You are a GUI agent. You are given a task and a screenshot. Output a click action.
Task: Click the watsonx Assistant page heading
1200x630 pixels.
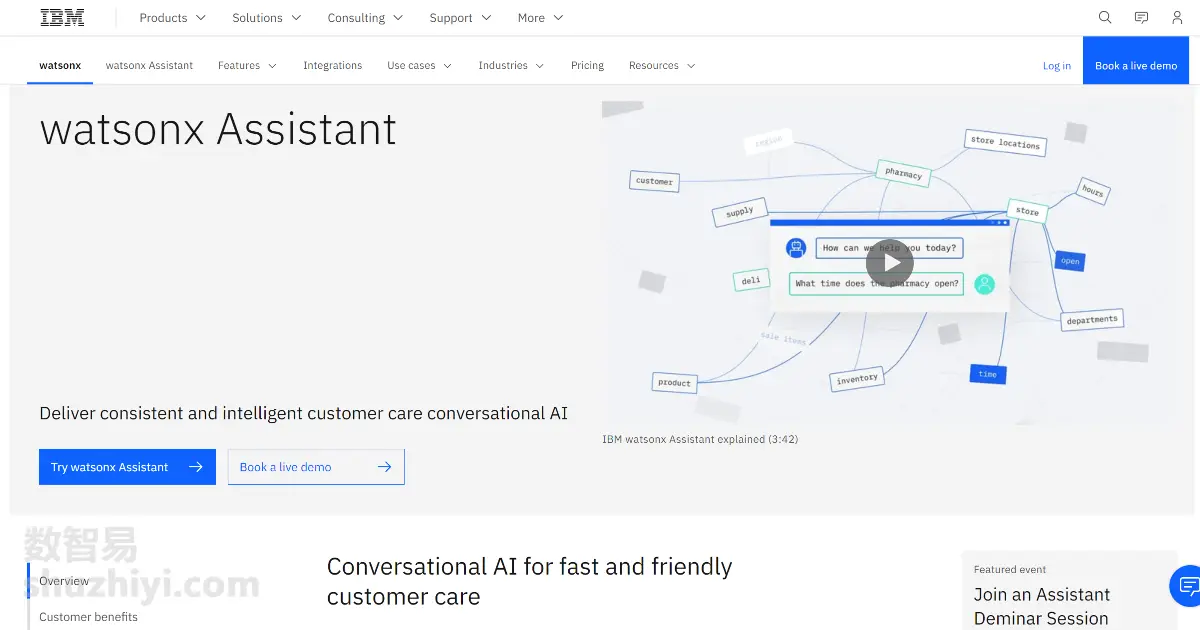[x=218, y=129]
